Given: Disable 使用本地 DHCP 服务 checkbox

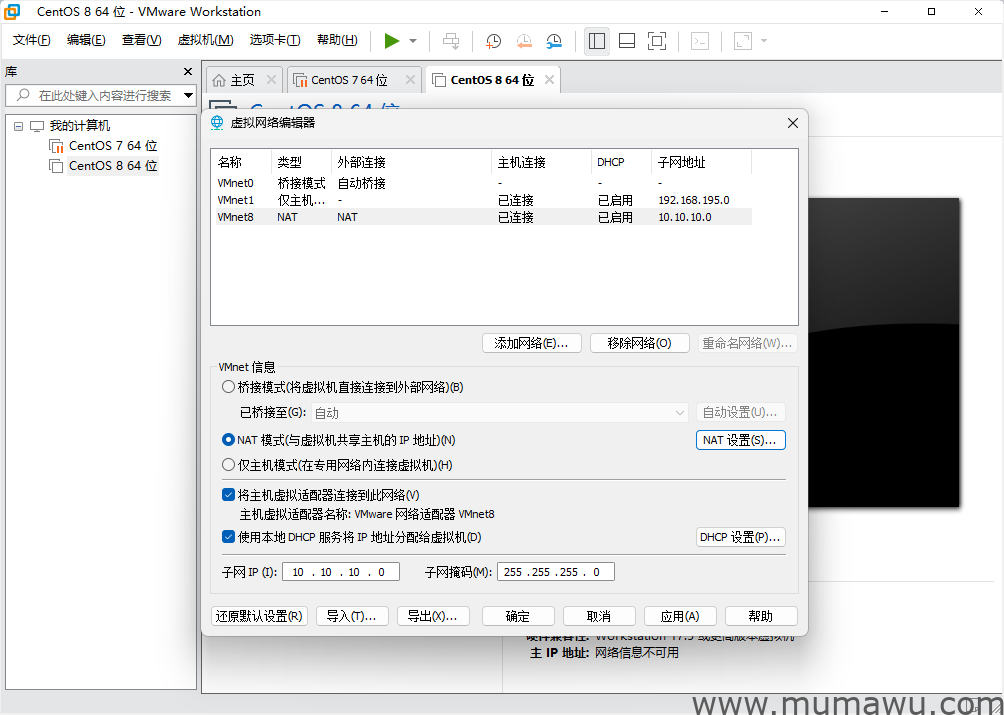Looking at the screenshot, I should click(228, 537).
